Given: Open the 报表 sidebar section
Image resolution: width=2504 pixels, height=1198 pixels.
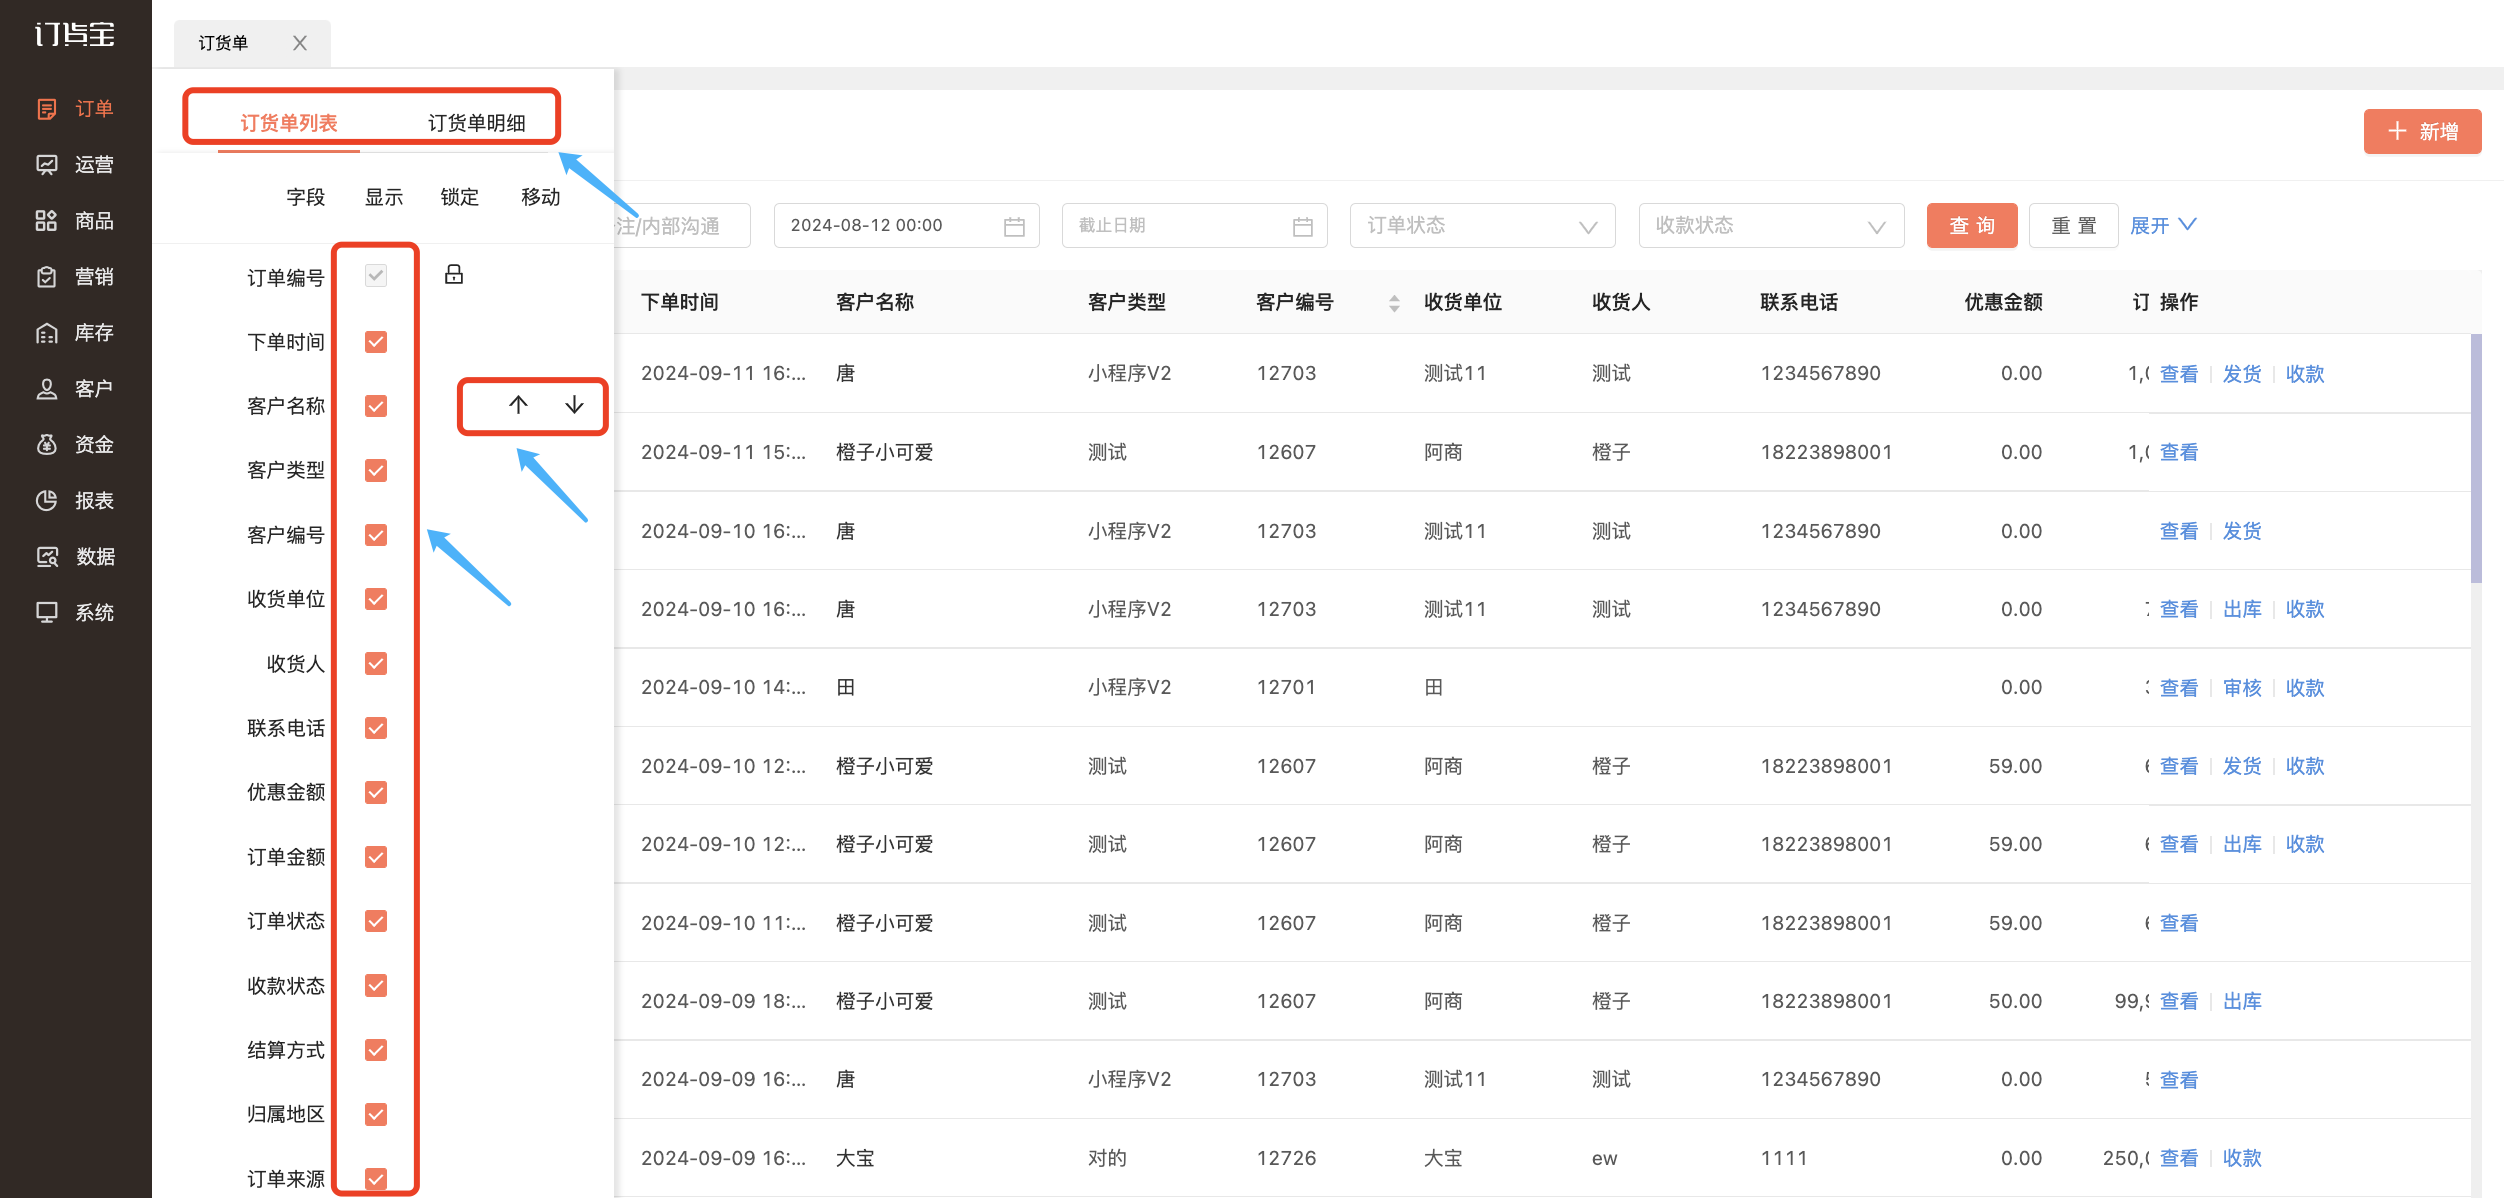Looking at the screenshot, I should click(75, 500).
